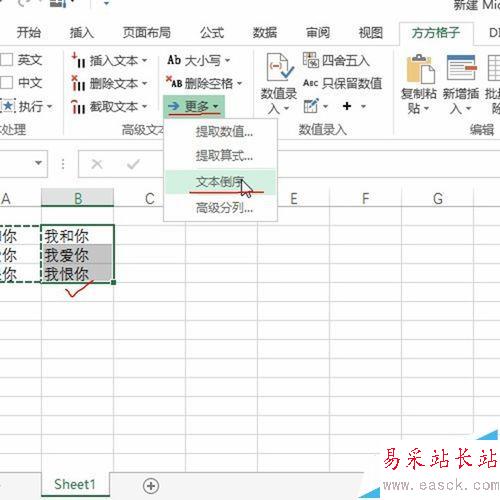Click the 删除文本 icon

coord(79,83)
